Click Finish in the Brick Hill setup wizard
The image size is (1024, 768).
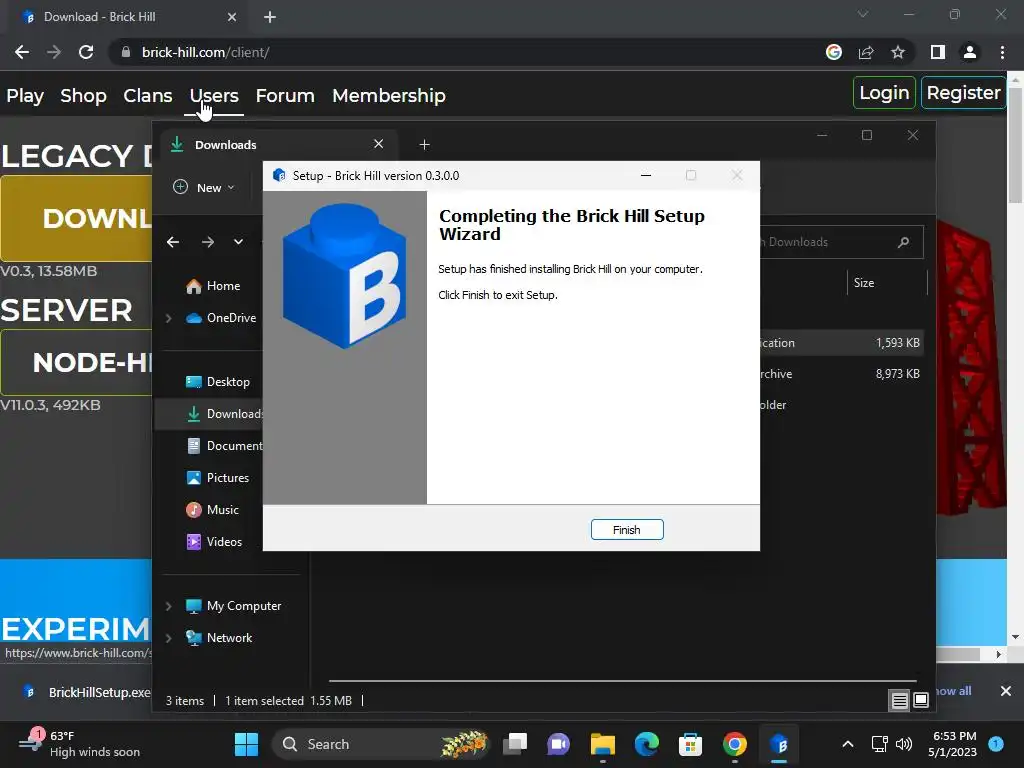point(627,530)
